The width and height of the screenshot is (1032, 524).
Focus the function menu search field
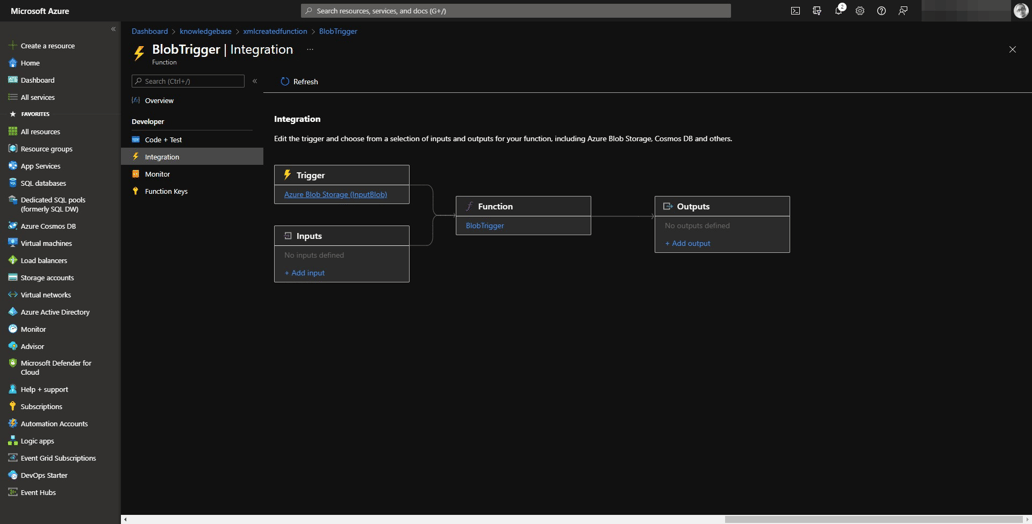click(x=188, y=81)
